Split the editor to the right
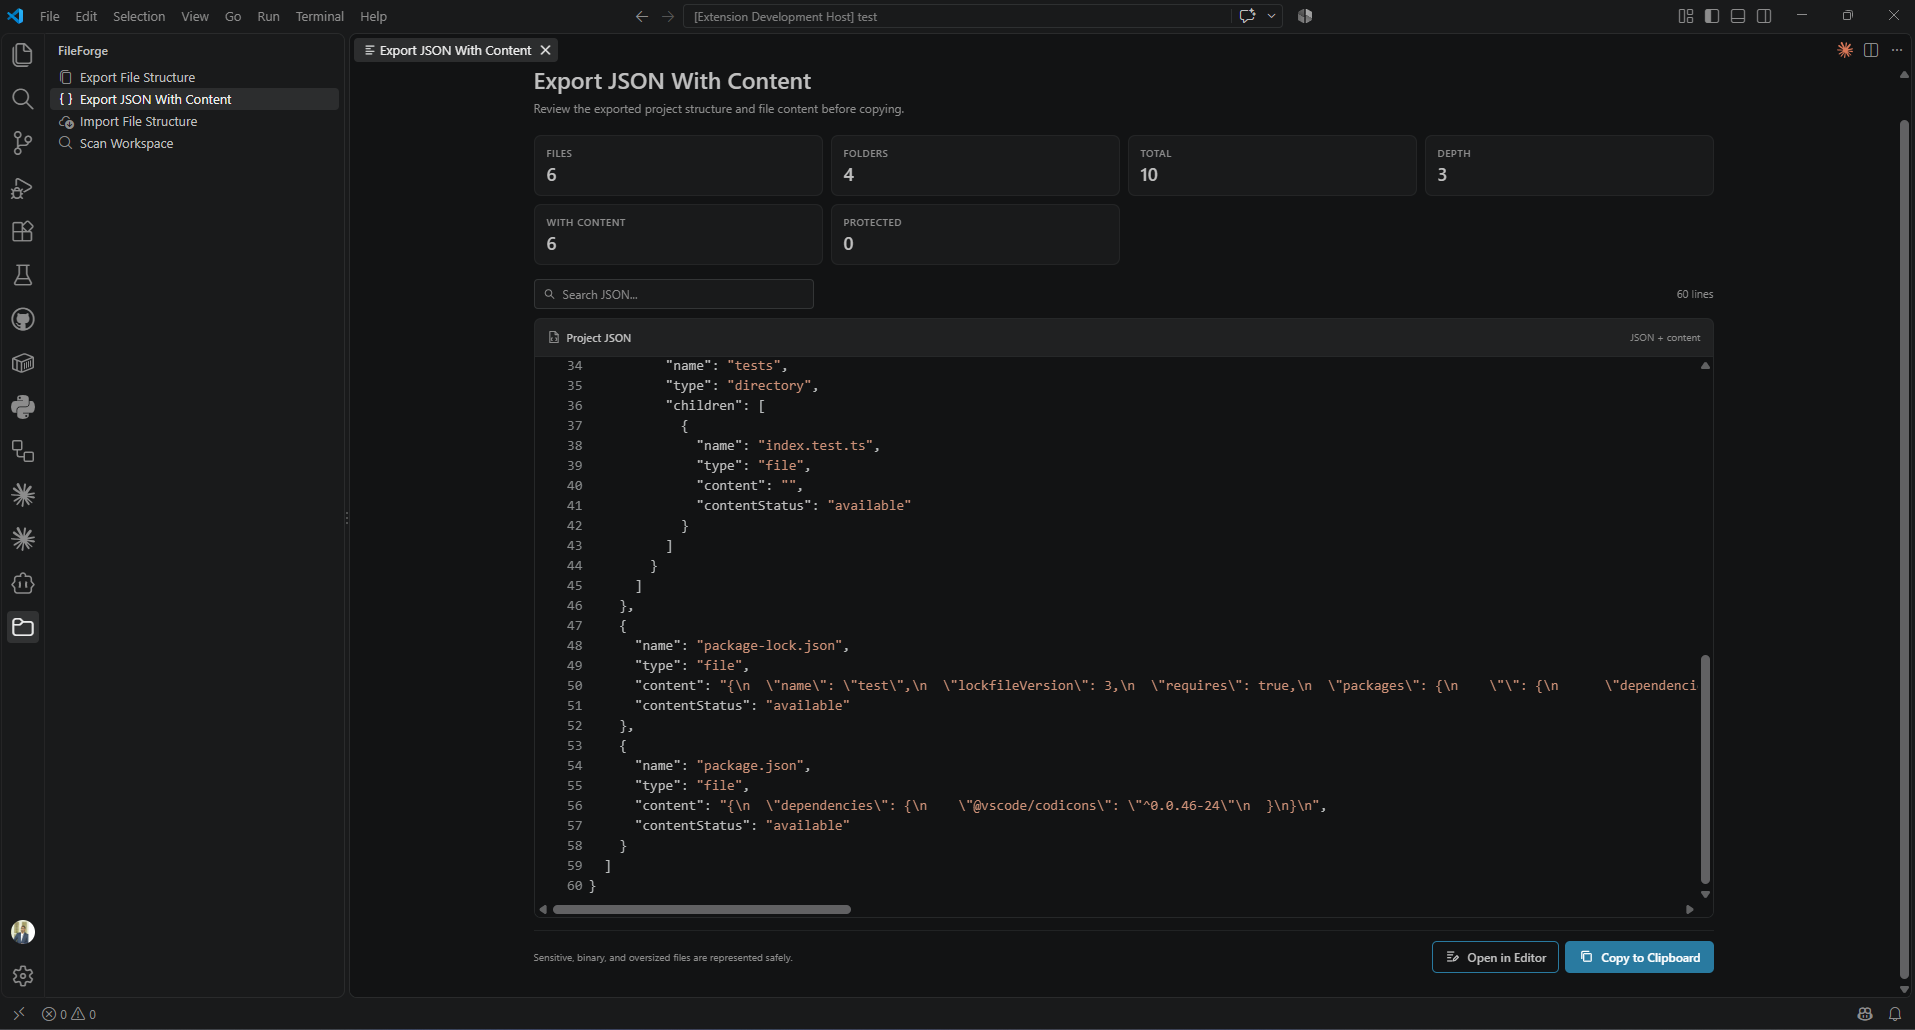Image resolution: width=1915 pixels, height=1030 pixels. click(1871, 50)
